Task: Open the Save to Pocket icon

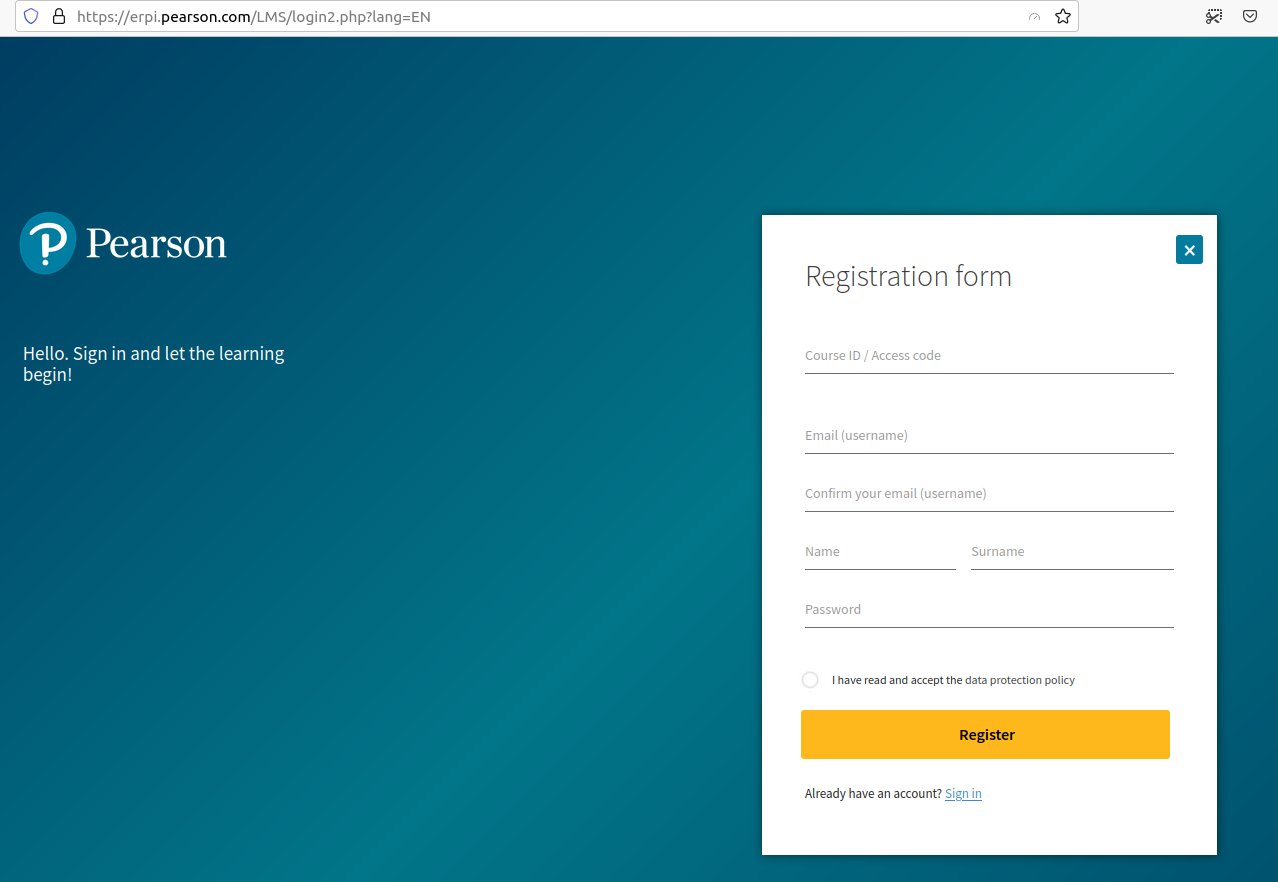Action: (1249, 16)
